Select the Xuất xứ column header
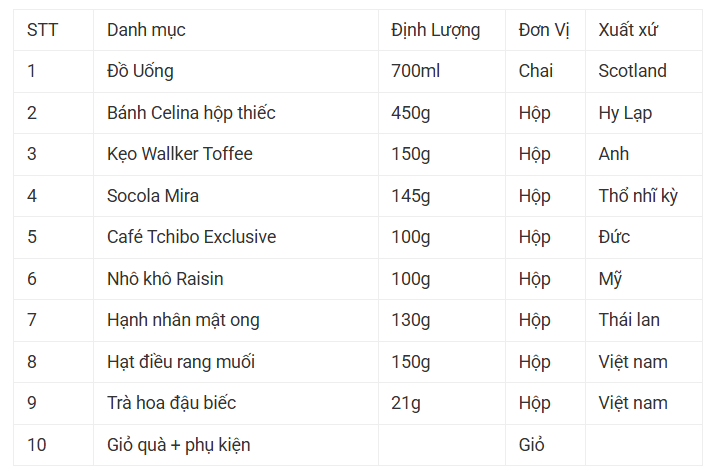This screenshot has width=712, height=471. pyautogui.click(x=628, y=30)
